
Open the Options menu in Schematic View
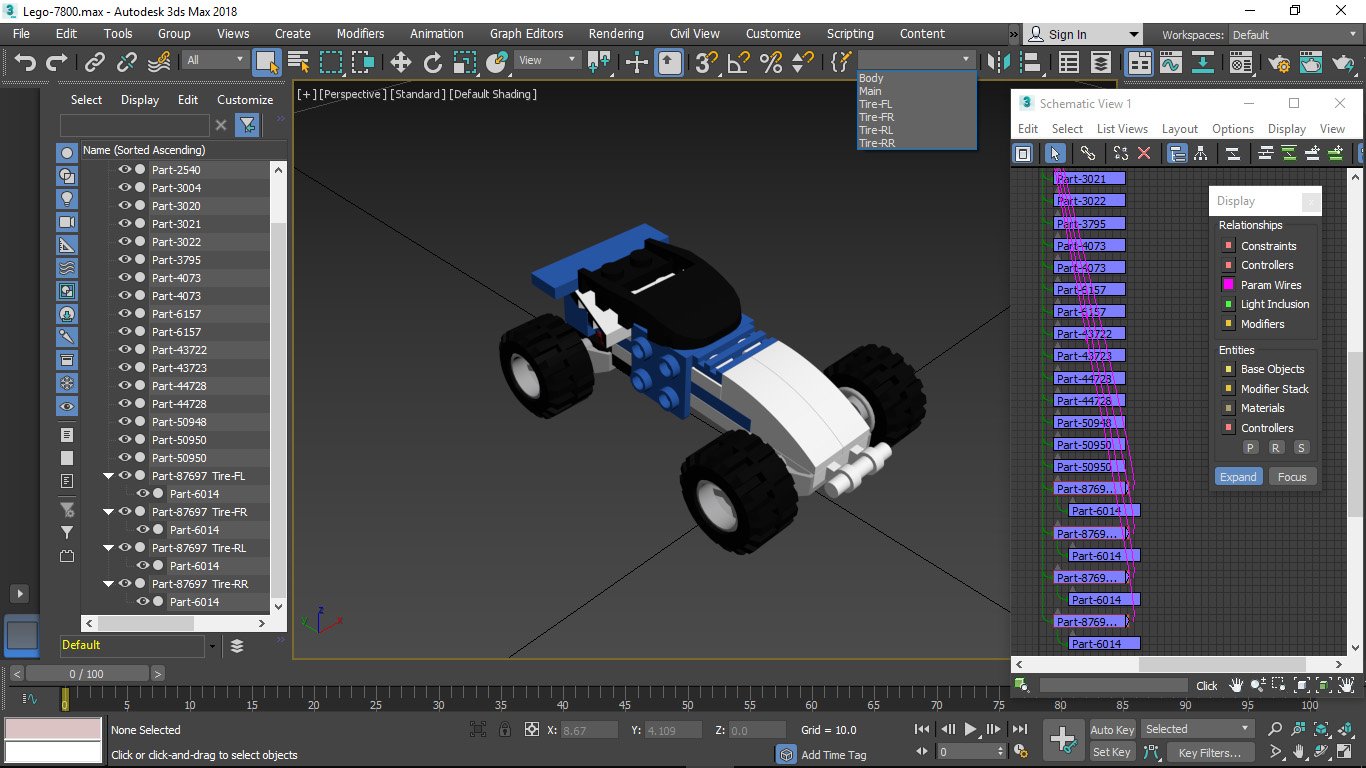(x=1233, y=128)
